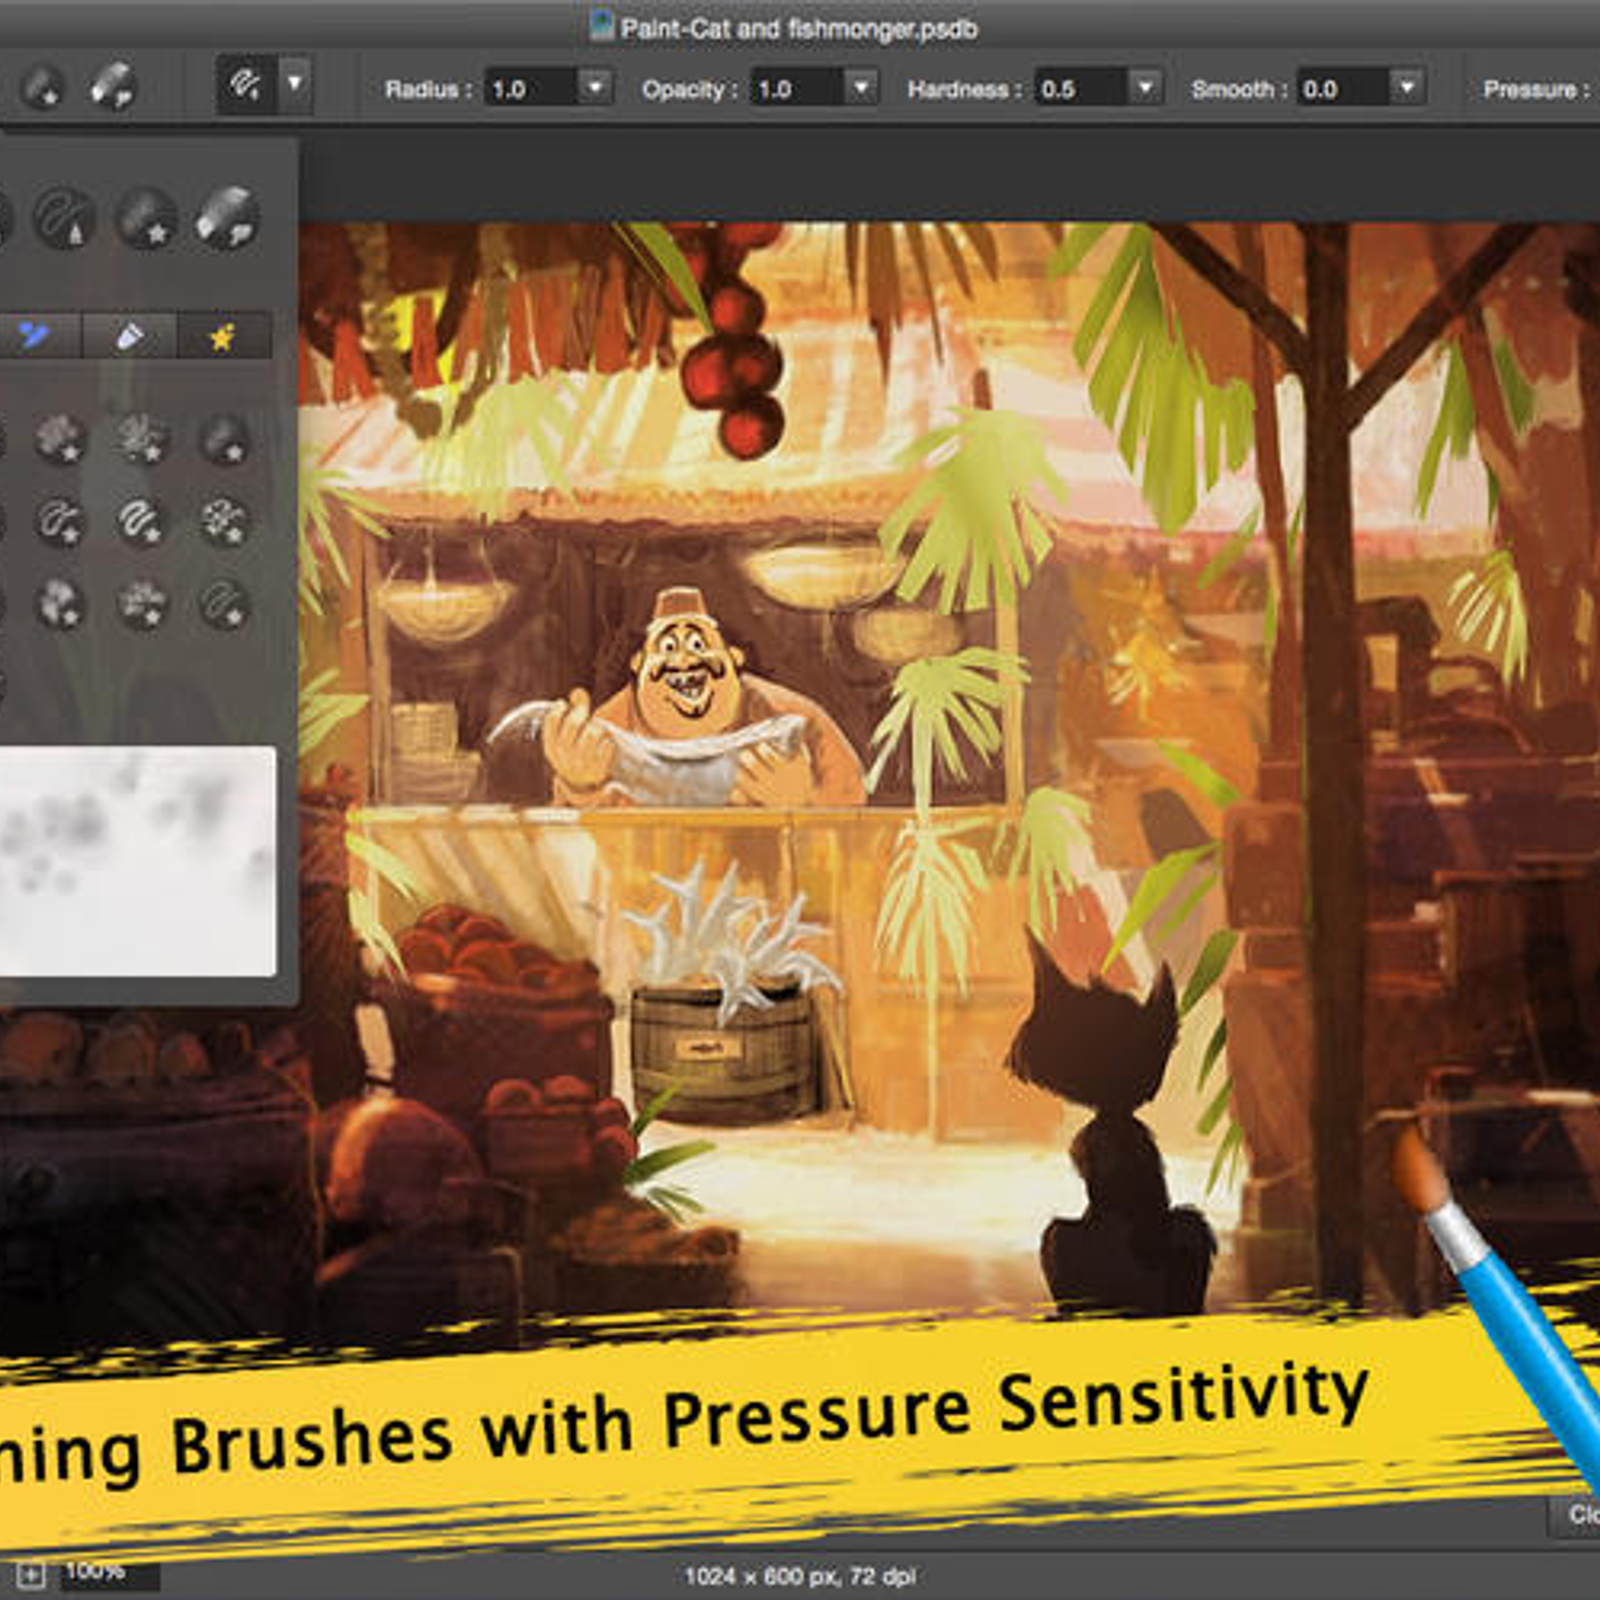
Task: Pick the thick squiggle brush in second grid row
Action: point(141,521)
